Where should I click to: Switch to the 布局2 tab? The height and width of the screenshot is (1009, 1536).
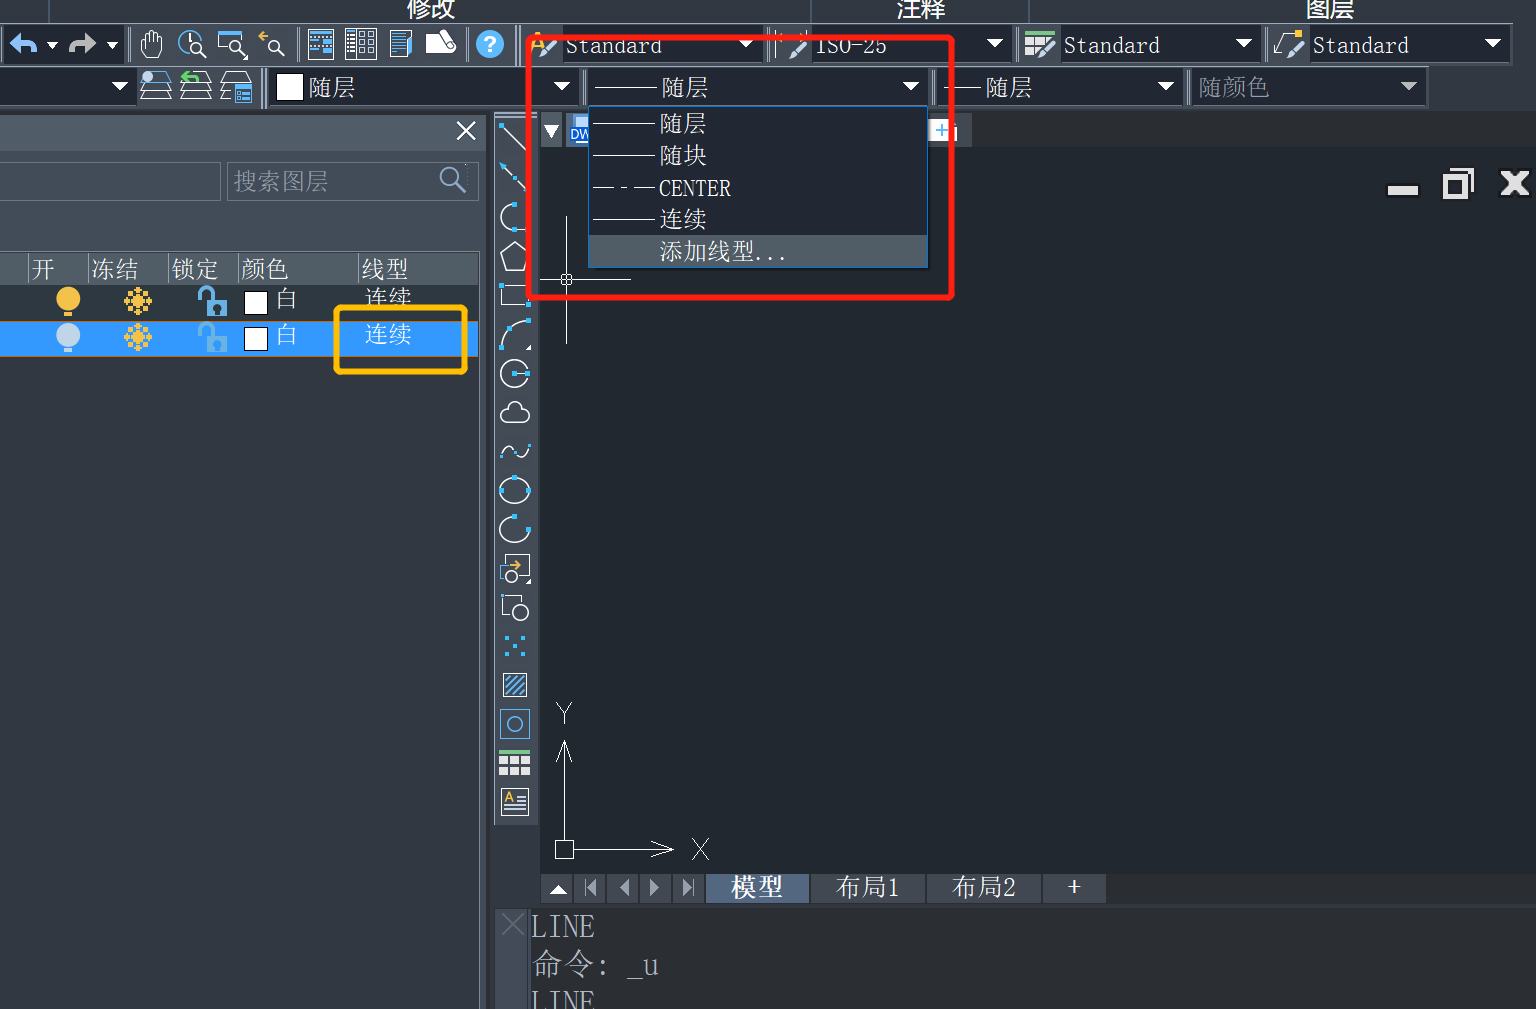pyautogui.click(x=984, y=888)
